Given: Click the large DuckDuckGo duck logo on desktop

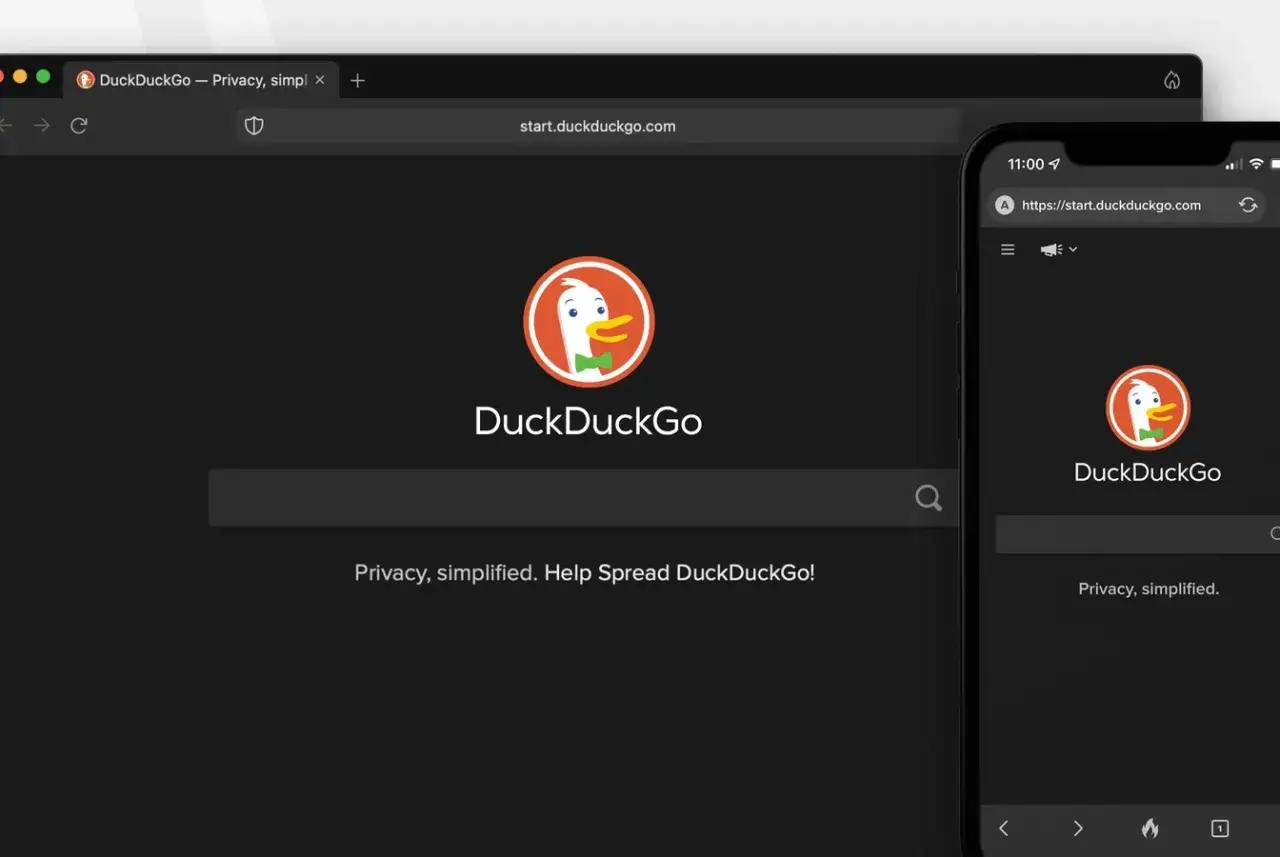Looking at the screenshot, I should 589,321.
